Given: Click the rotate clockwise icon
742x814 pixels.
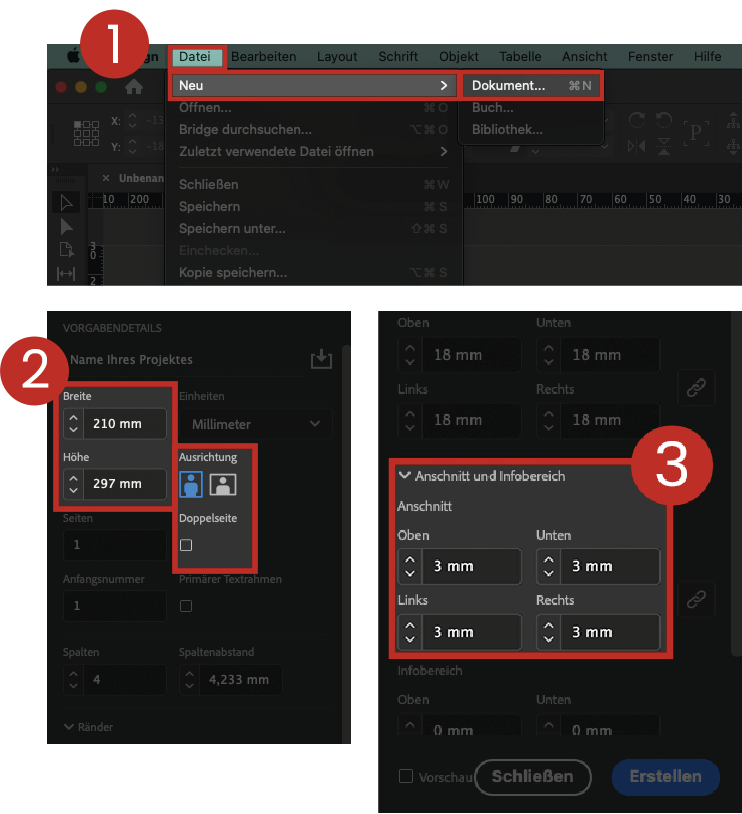Looking at the screenshot, I should tap(637, 120).
